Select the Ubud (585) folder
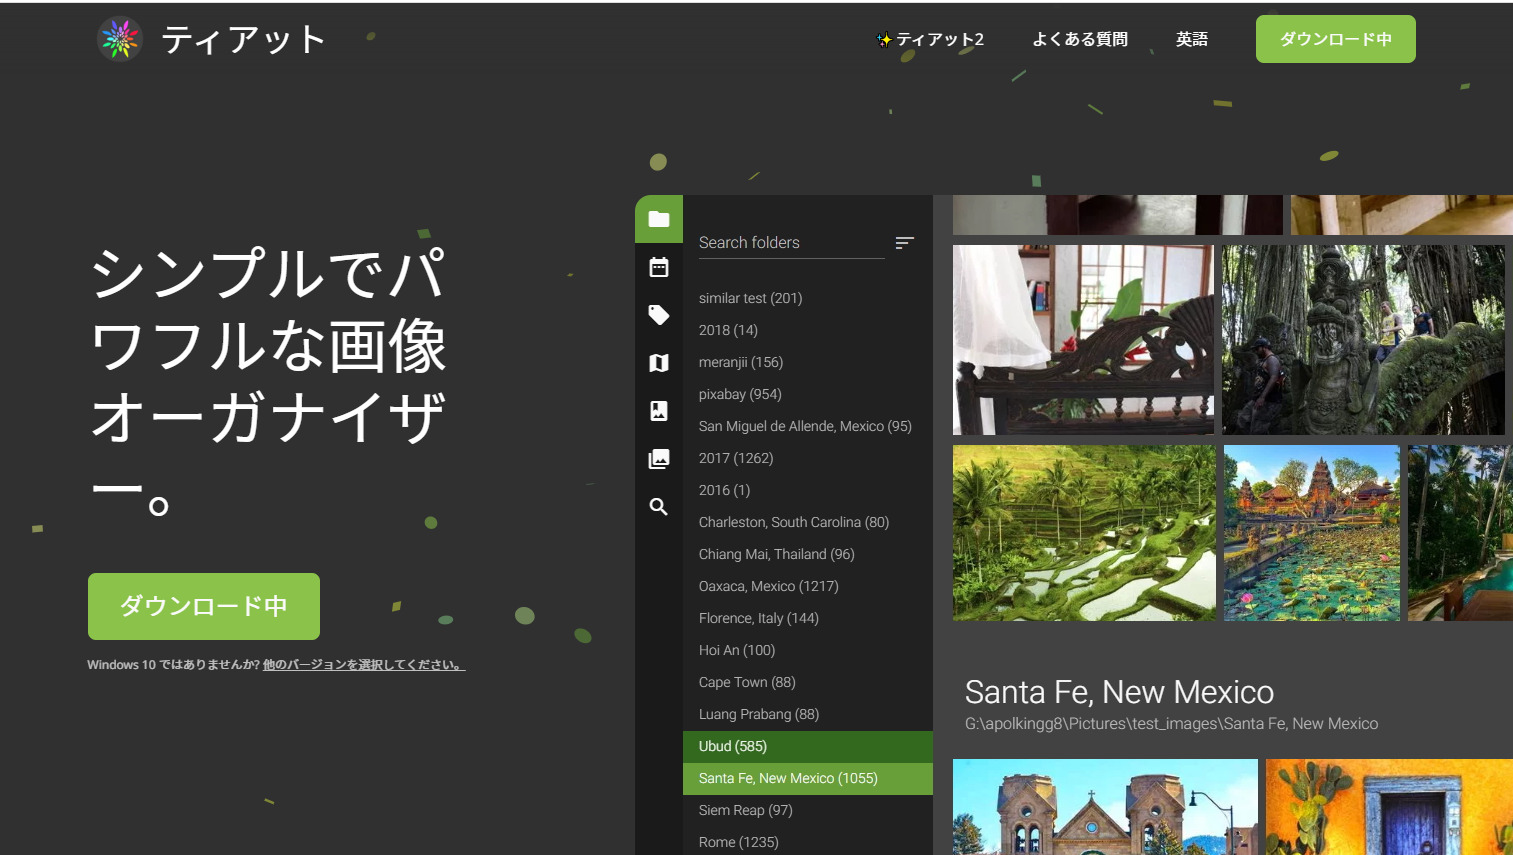 point(733,746)
